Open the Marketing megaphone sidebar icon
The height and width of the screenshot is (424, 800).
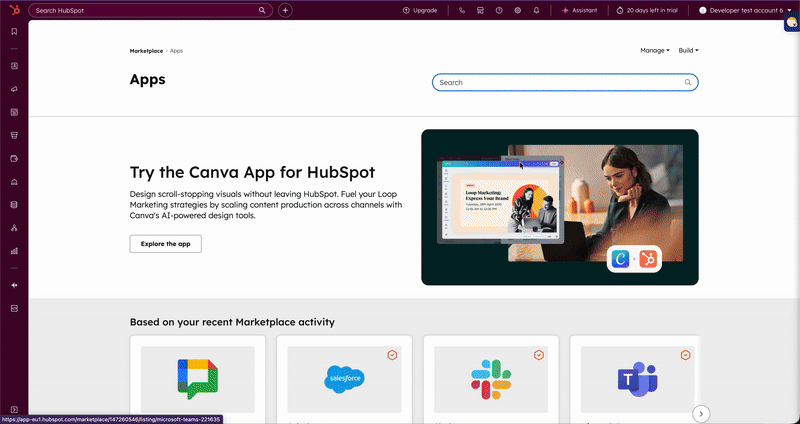pos(14,89)
